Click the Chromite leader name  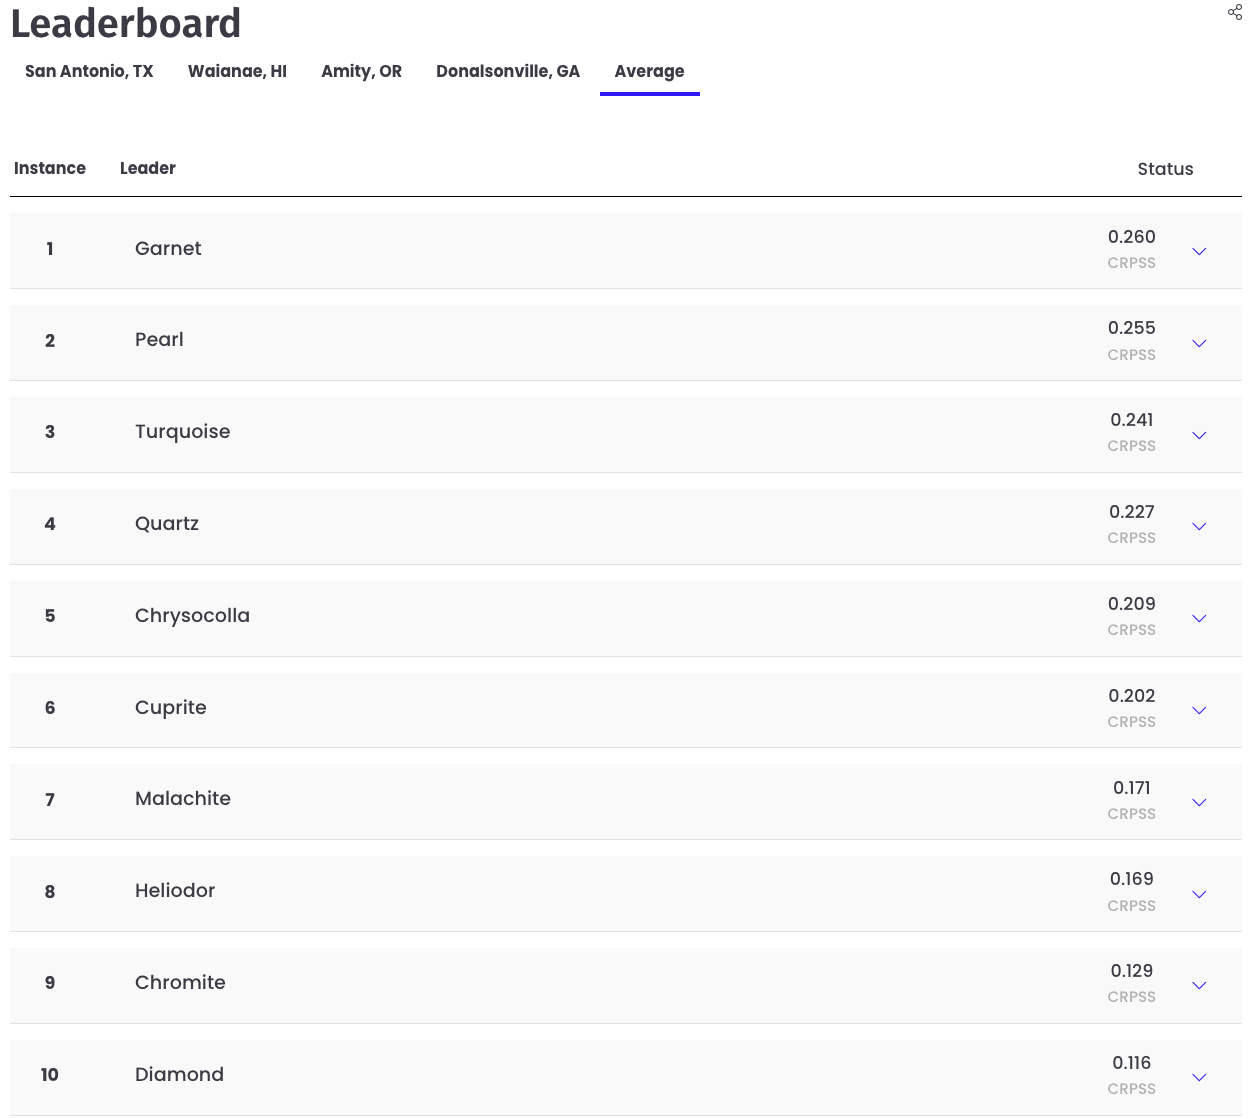pyautogui.click(x=180, y=982)
